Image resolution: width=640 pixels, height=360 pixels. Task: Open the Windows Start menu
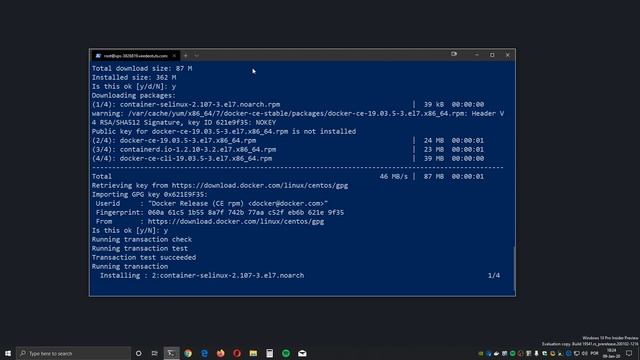point(8,353)
